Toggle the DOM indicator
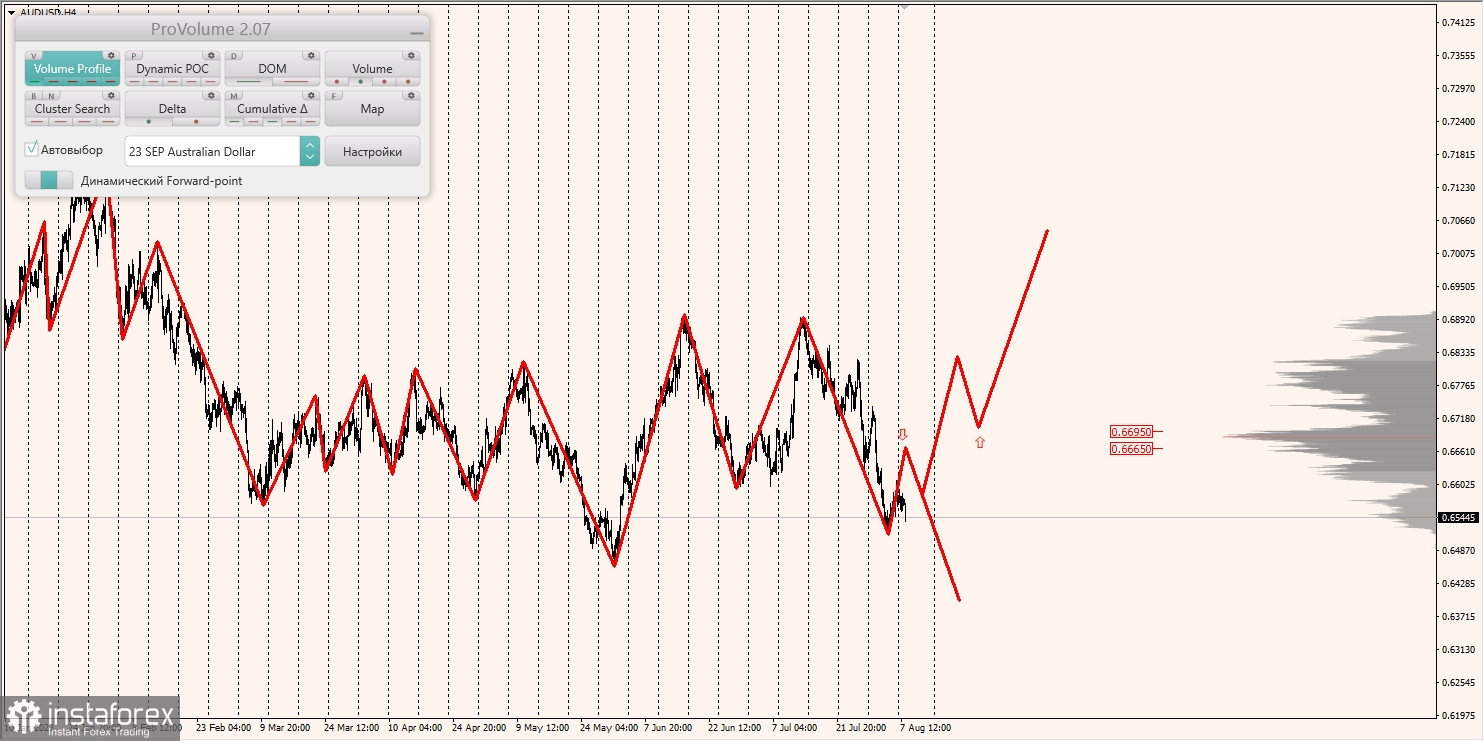Image resolution: width=1484 pixels, height=741 pixels. [x=272, y=69]
